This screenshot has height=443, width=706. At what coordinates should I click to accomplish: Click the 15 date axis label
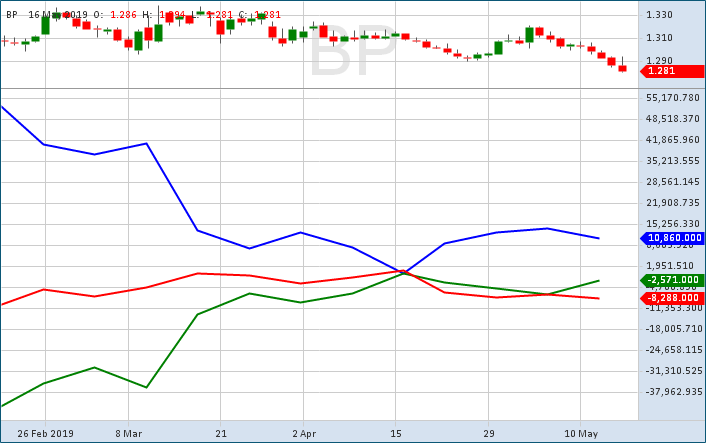click(x=396, y=434)
